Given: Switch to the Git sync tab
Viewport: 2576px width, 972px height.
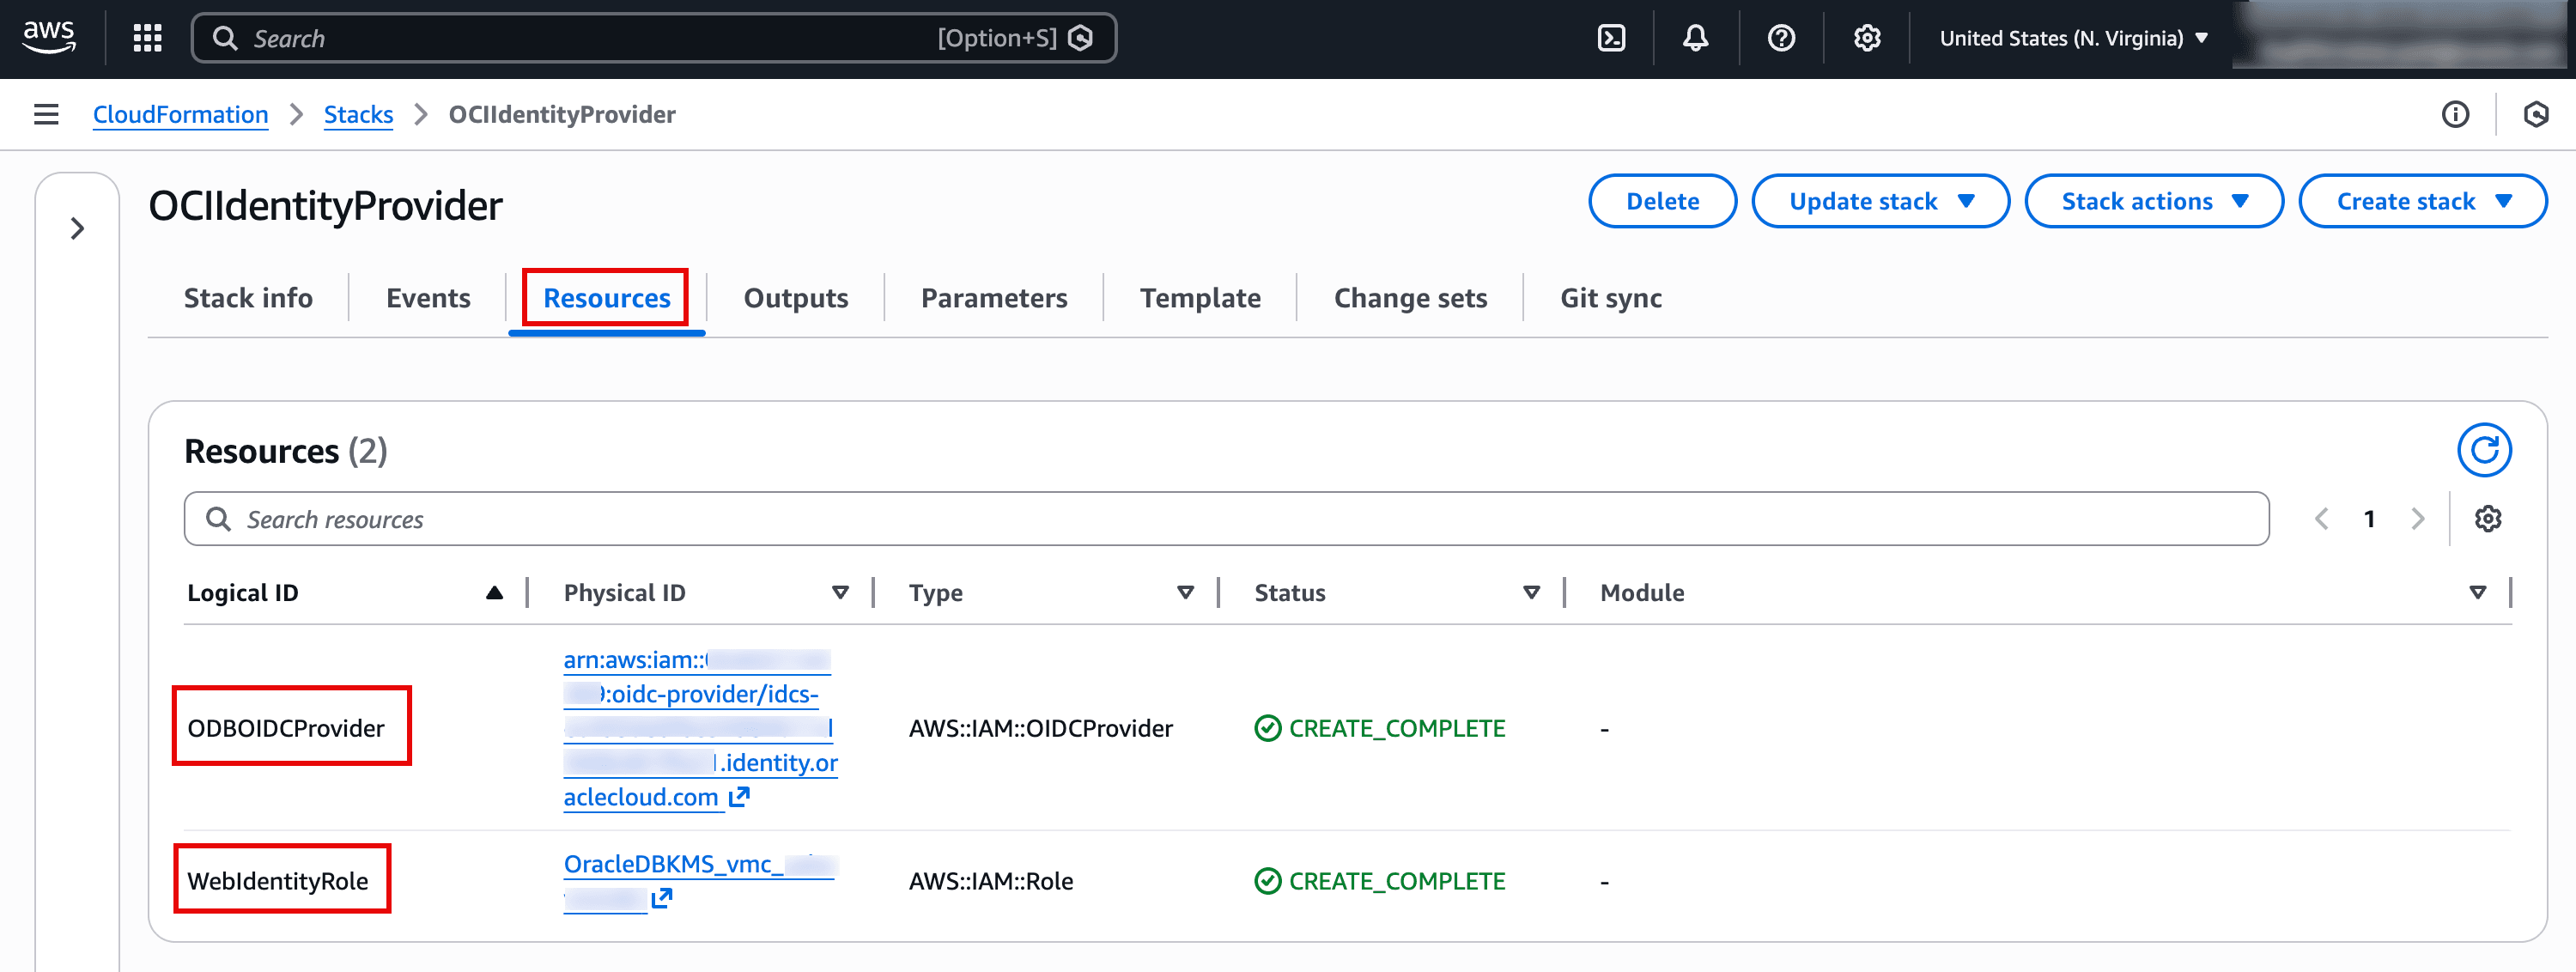Looking at the screenshot, I should pyautogui.click(x=1611, y=298).
